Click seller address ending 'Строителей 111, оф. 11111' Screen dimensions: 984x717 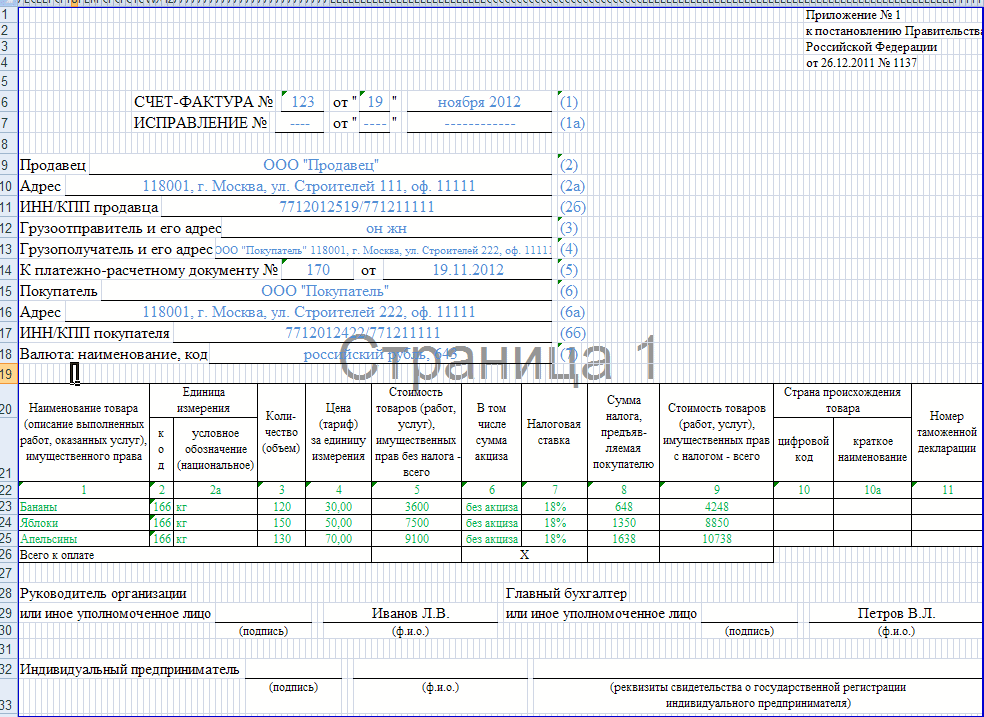309,186
